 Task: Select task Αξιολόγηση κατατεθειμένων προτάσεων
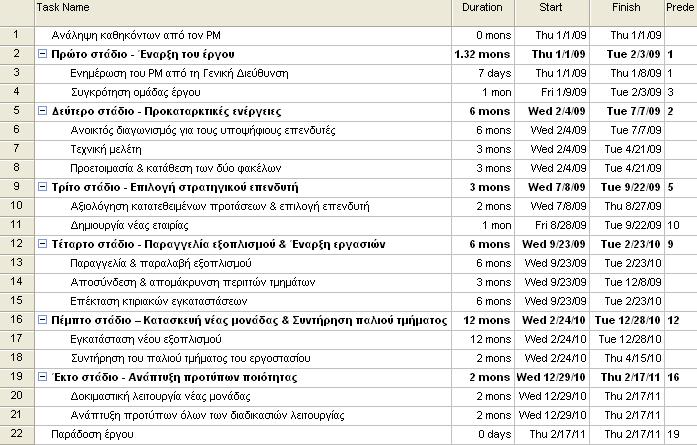(x=220, y=206)
